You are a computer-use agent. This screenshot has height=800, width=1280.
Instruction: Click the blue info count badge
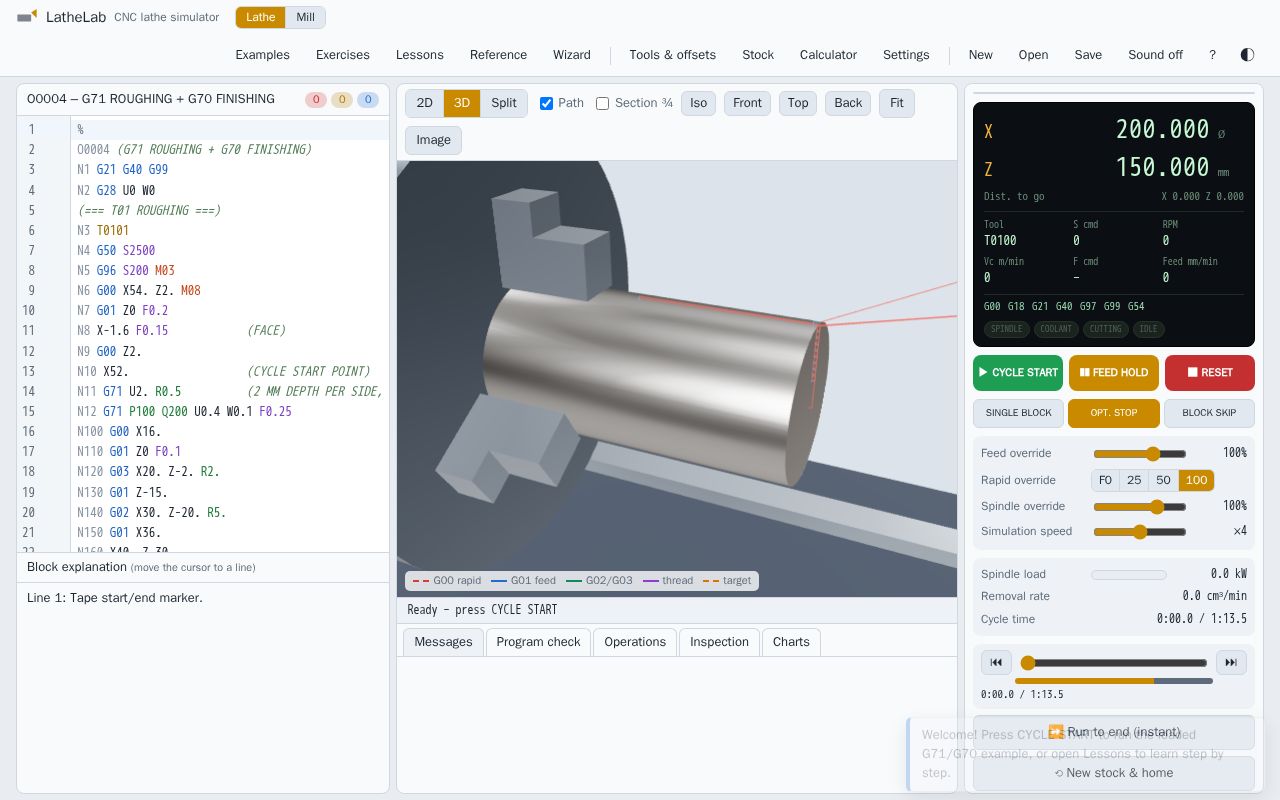(368, 99)
